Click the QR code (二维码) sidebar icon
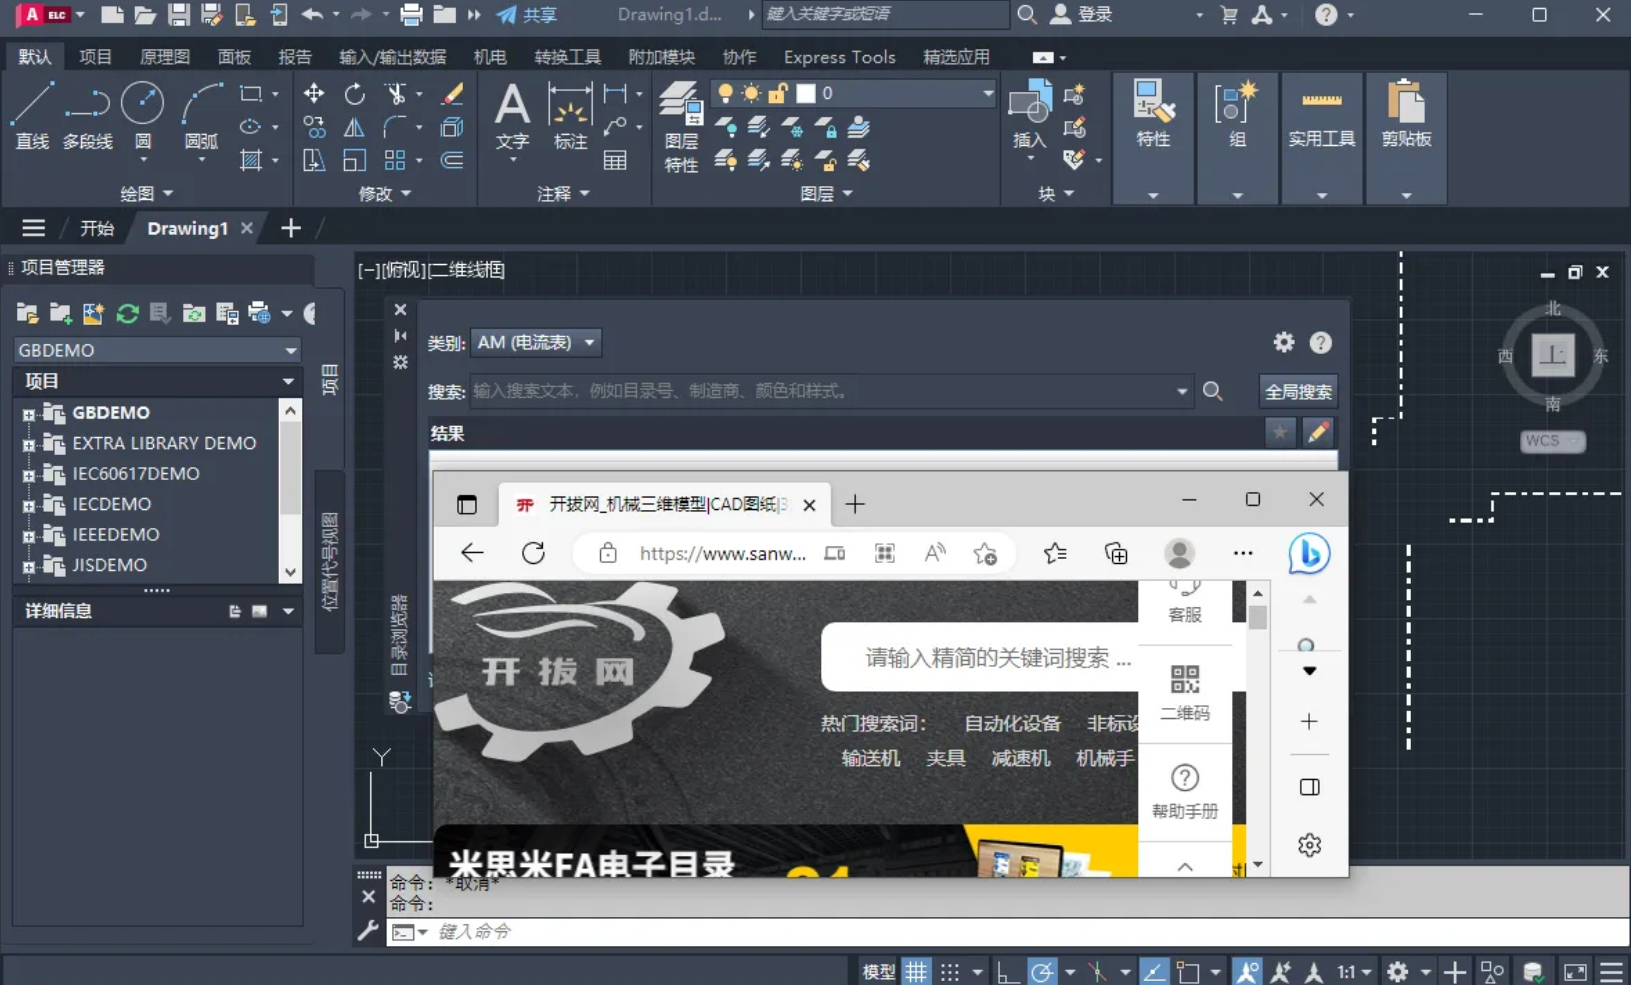The image size is (1631, 985). tap(1185, 692)
